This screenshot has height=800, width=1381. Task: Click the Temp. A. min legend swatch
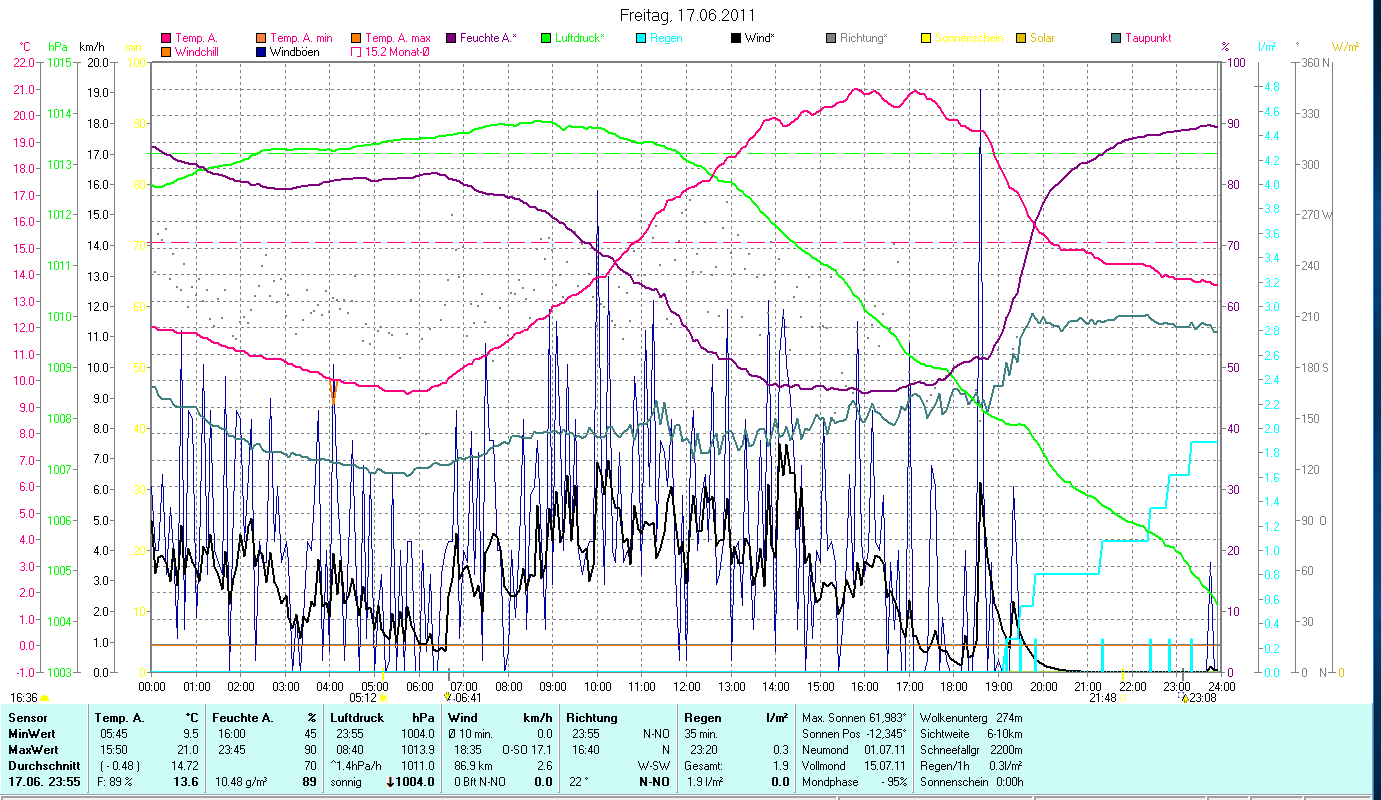[x=261, y=38]
